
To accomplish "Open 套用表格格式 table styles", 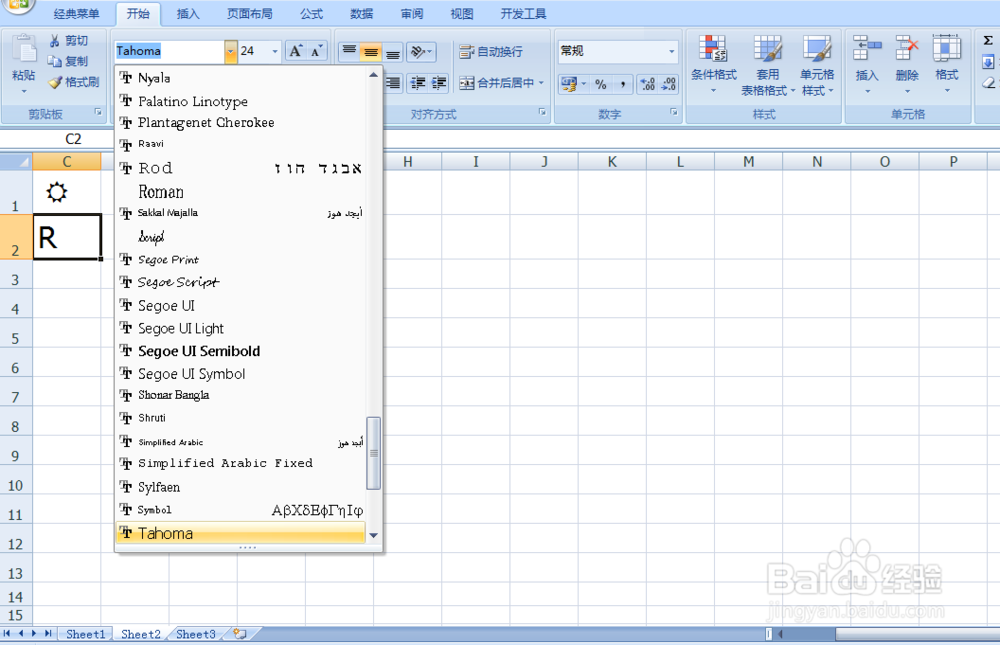I will [767, 64].
